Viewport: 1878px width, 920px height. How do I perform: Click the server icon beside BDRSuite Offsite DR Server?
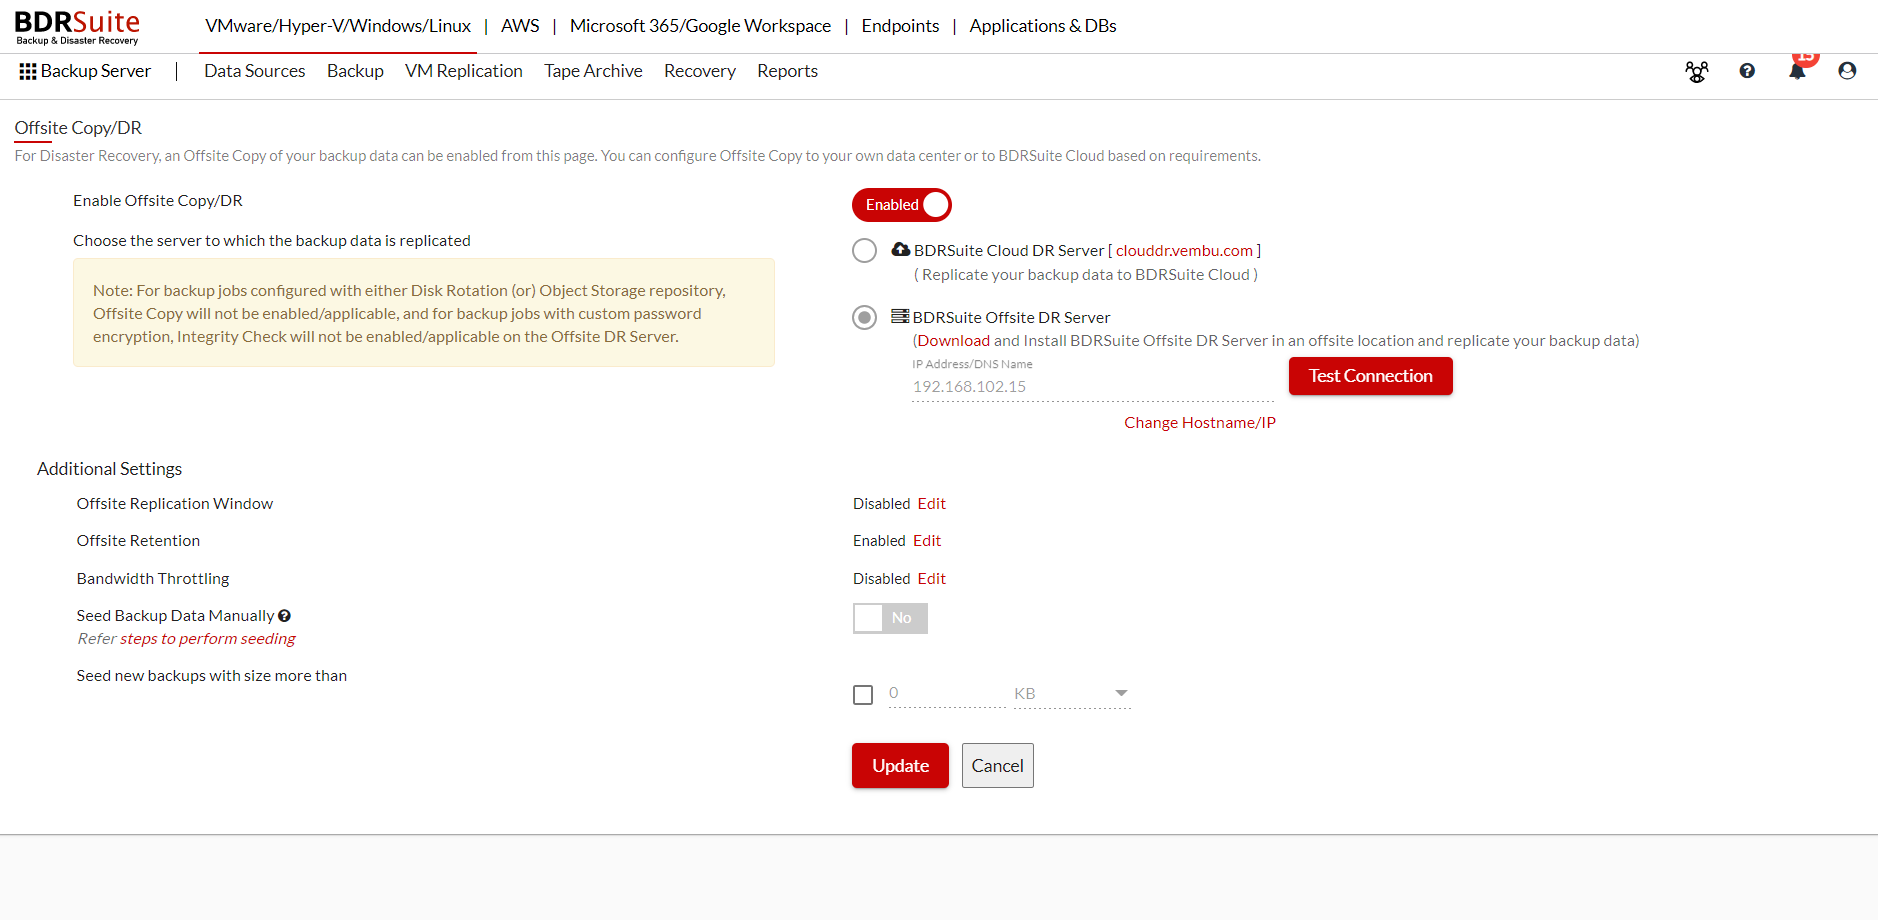900,316
